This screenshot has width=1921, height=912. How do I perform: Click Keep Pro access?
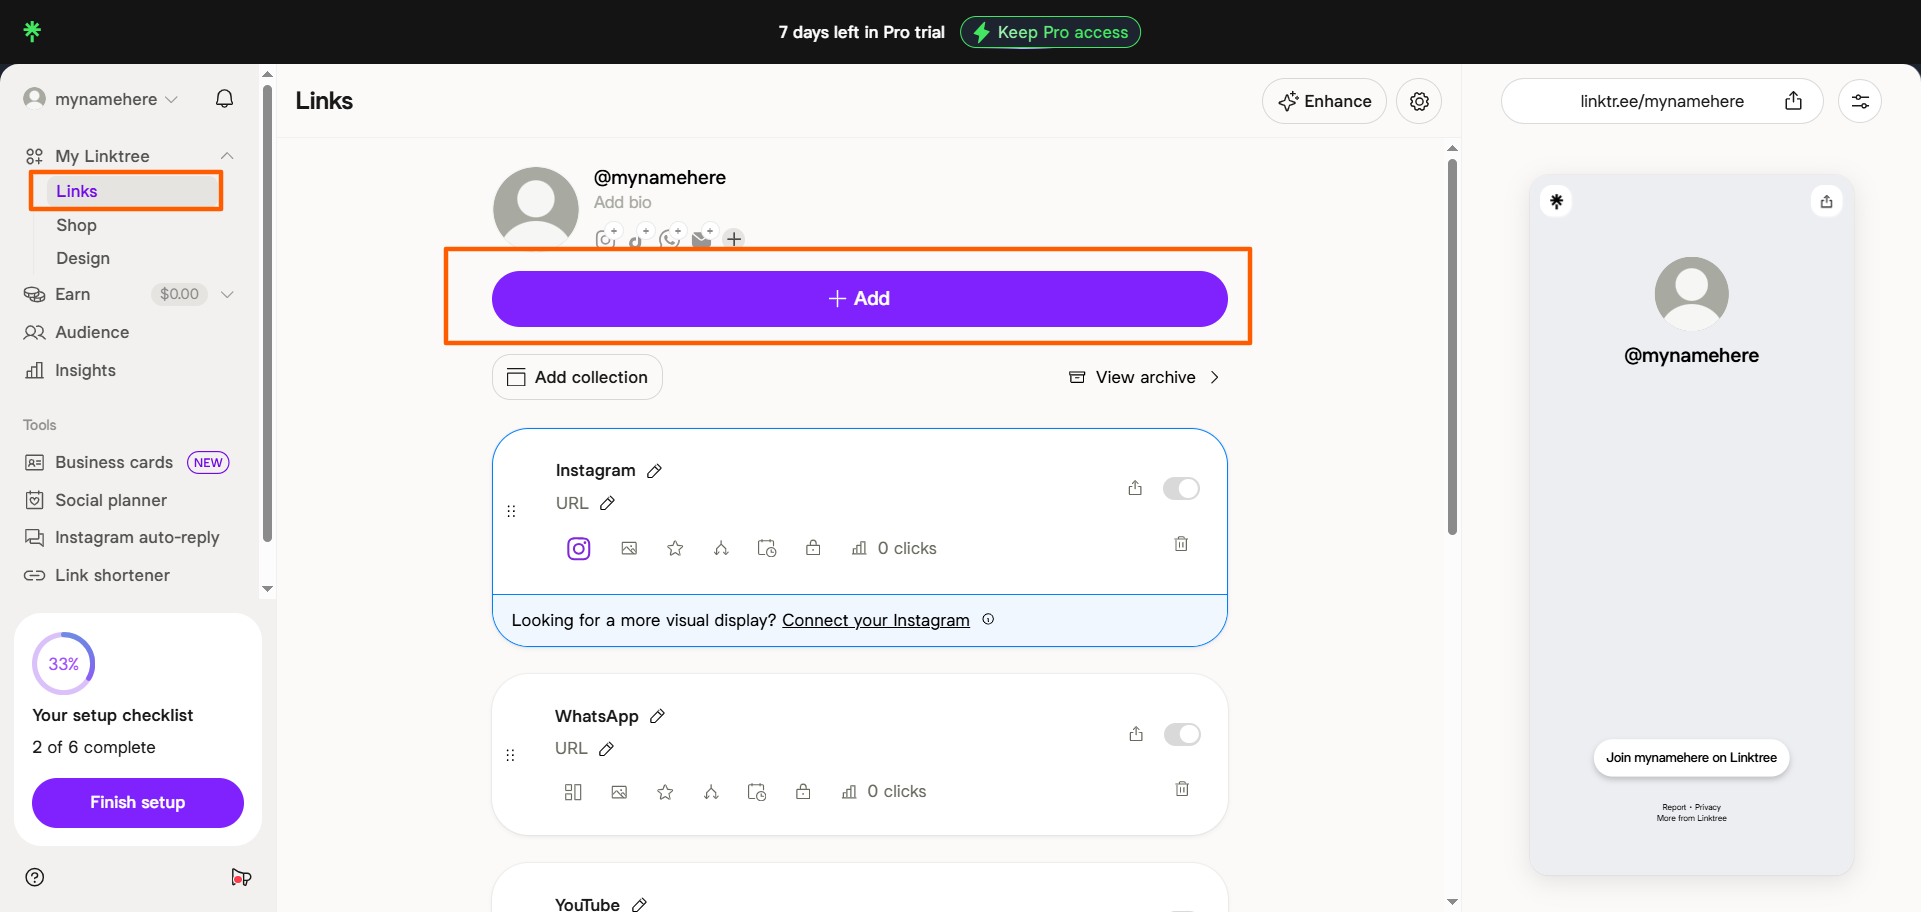(1050, 32)
